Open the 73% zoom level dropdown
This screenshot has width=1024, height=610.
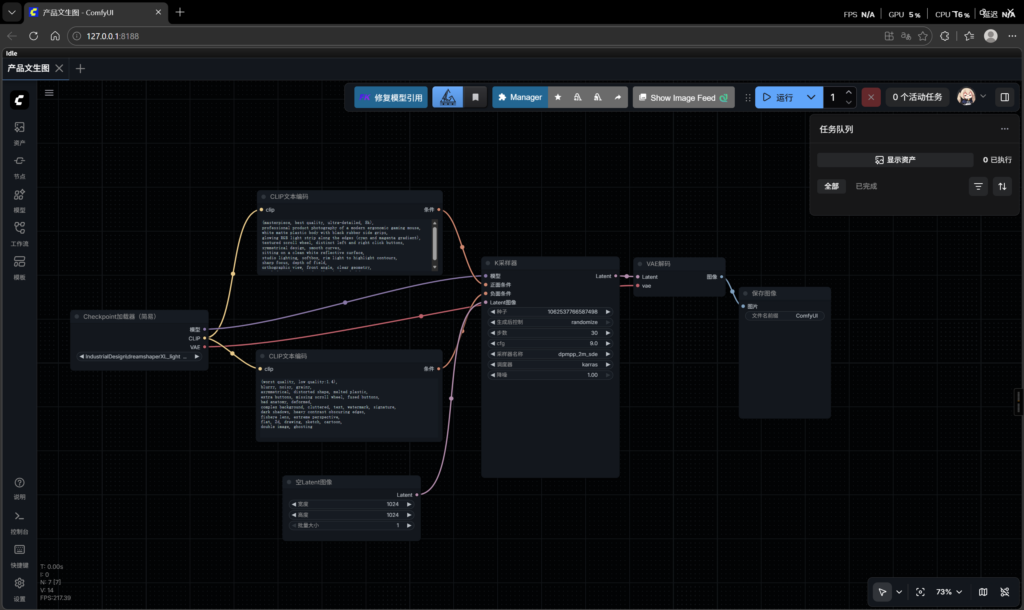click(x=946, y=591)
